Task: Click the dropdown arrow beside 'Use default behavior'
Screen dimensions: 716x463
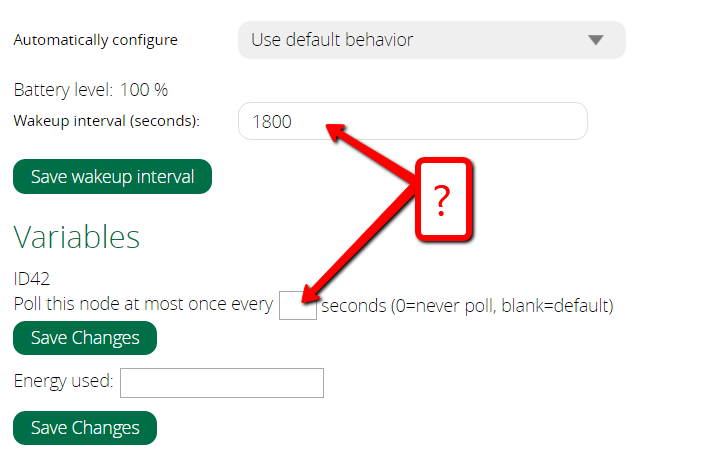Action: click(596, 40)
